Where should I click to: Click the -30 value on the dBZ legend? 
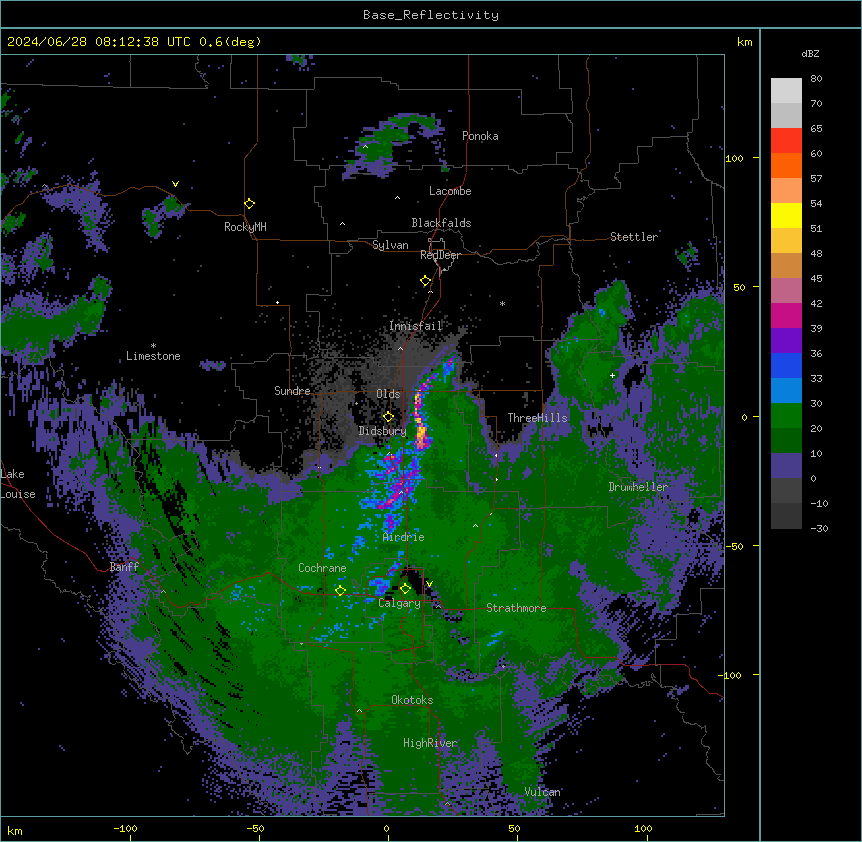point(819,529)
